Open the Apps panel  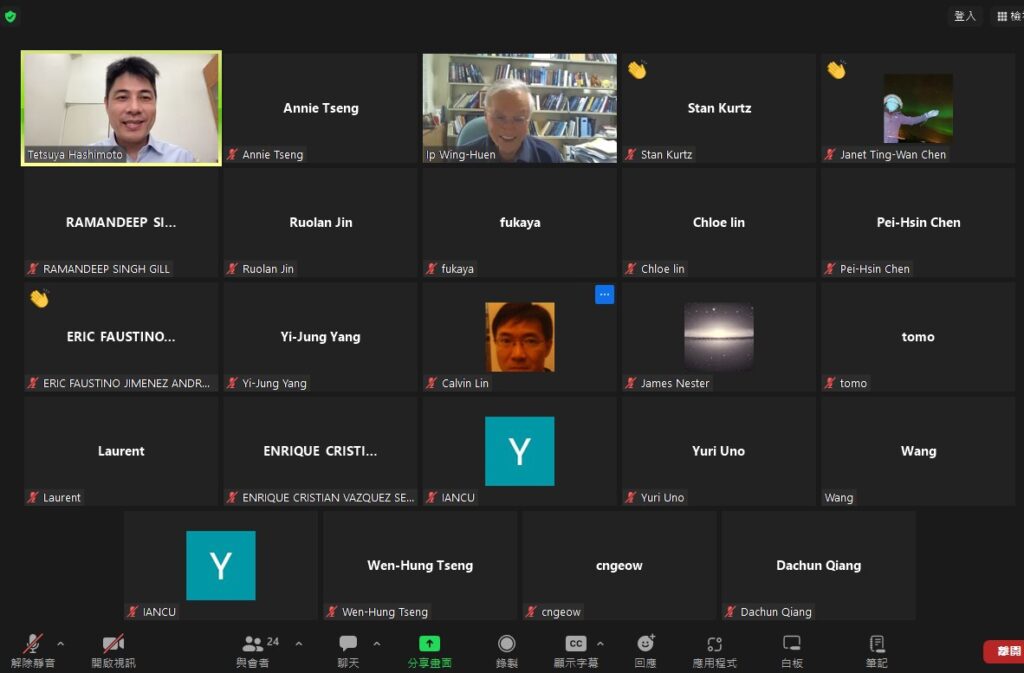pyautogui.click(x=714, y=650)
